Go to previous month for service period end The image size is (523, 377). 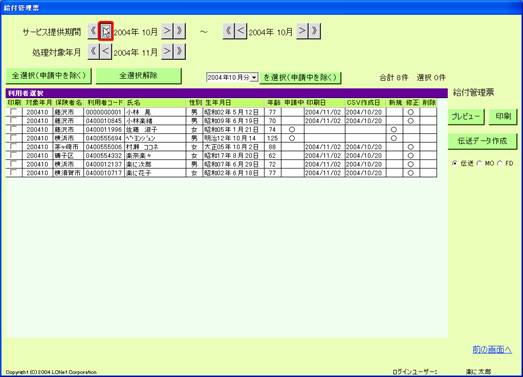241,31
